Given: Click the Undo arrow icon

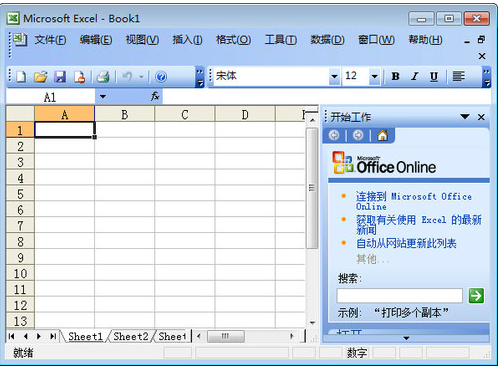Looking at the screenshot, I should pos(127,77).
